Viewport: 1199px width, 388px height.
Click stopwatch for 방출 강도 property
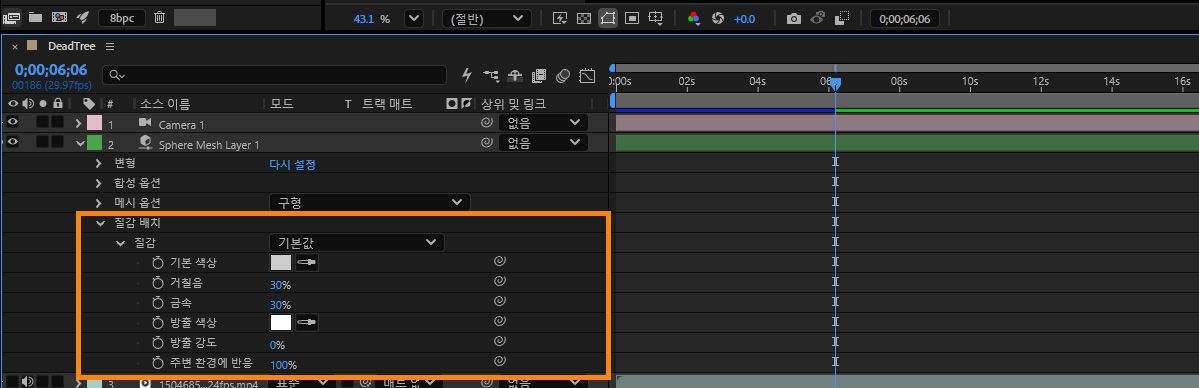158,343
